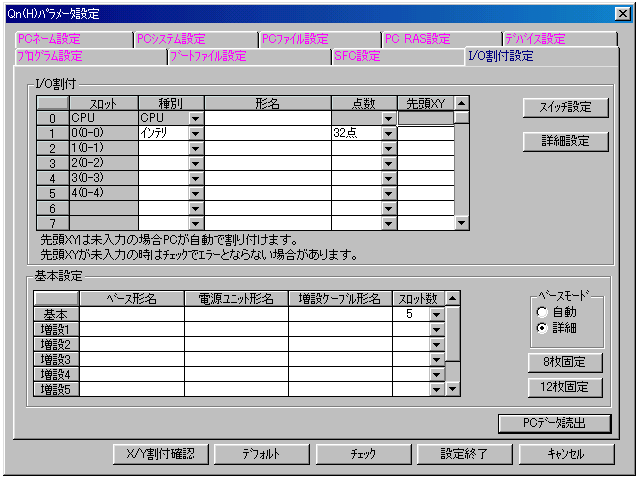Open the 種別 dropdown for slot 0(0-0)
Image resolution: width=638 pixels, height=478 pixels.
point(195,133)
